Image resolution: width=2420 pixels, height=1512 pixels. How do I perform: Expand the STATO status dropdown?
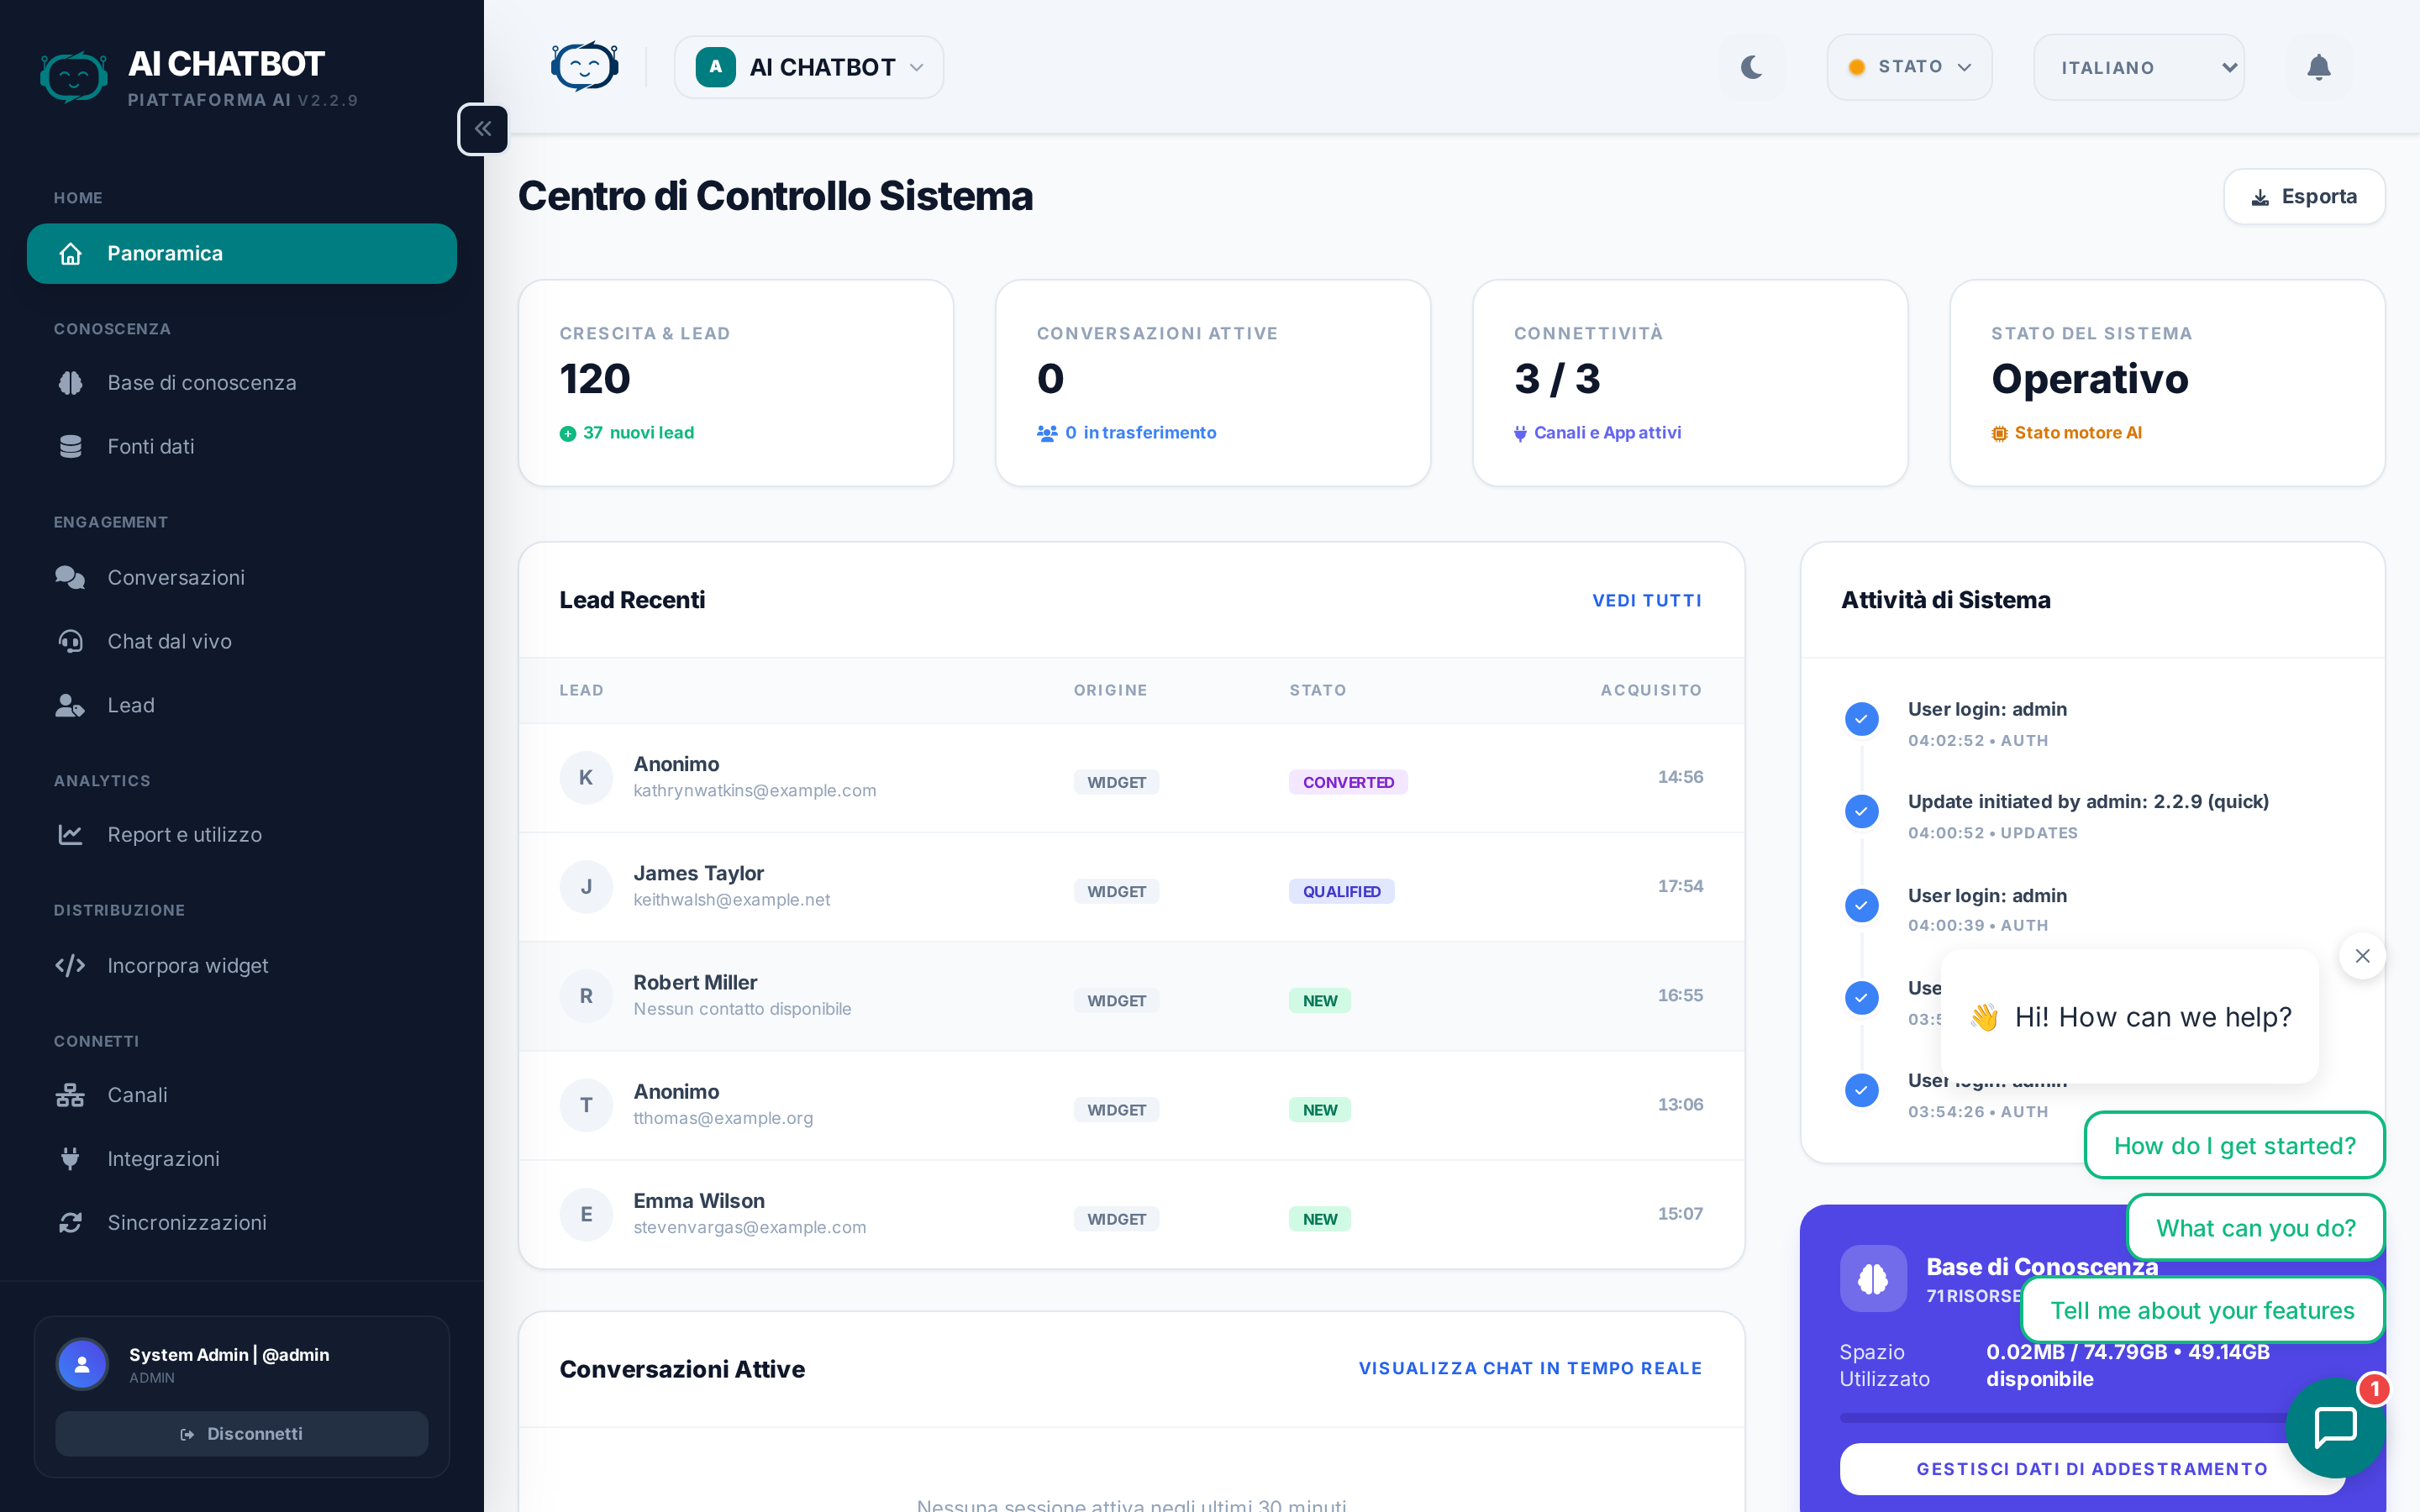point(1908,67)
